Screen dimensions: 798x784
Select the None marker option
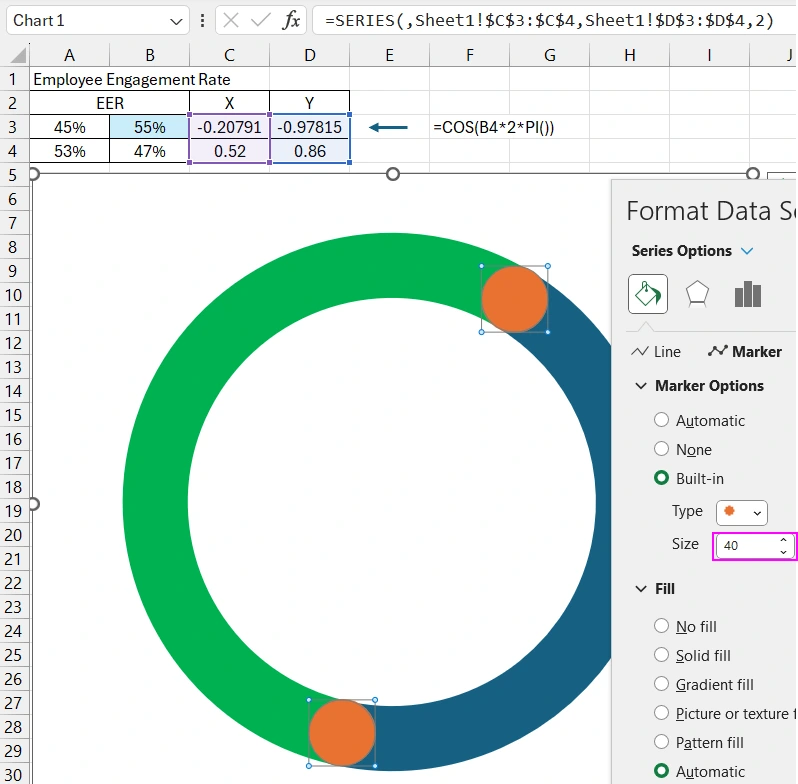[x=661, y=450]
